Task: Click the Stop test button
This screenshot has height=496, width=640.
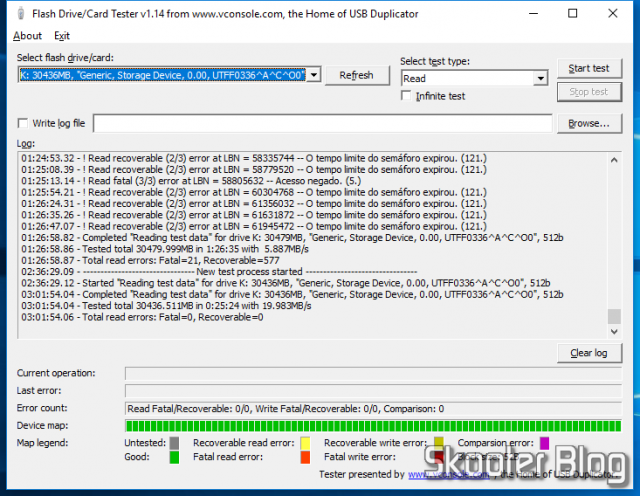Action: tap(589, 92)
